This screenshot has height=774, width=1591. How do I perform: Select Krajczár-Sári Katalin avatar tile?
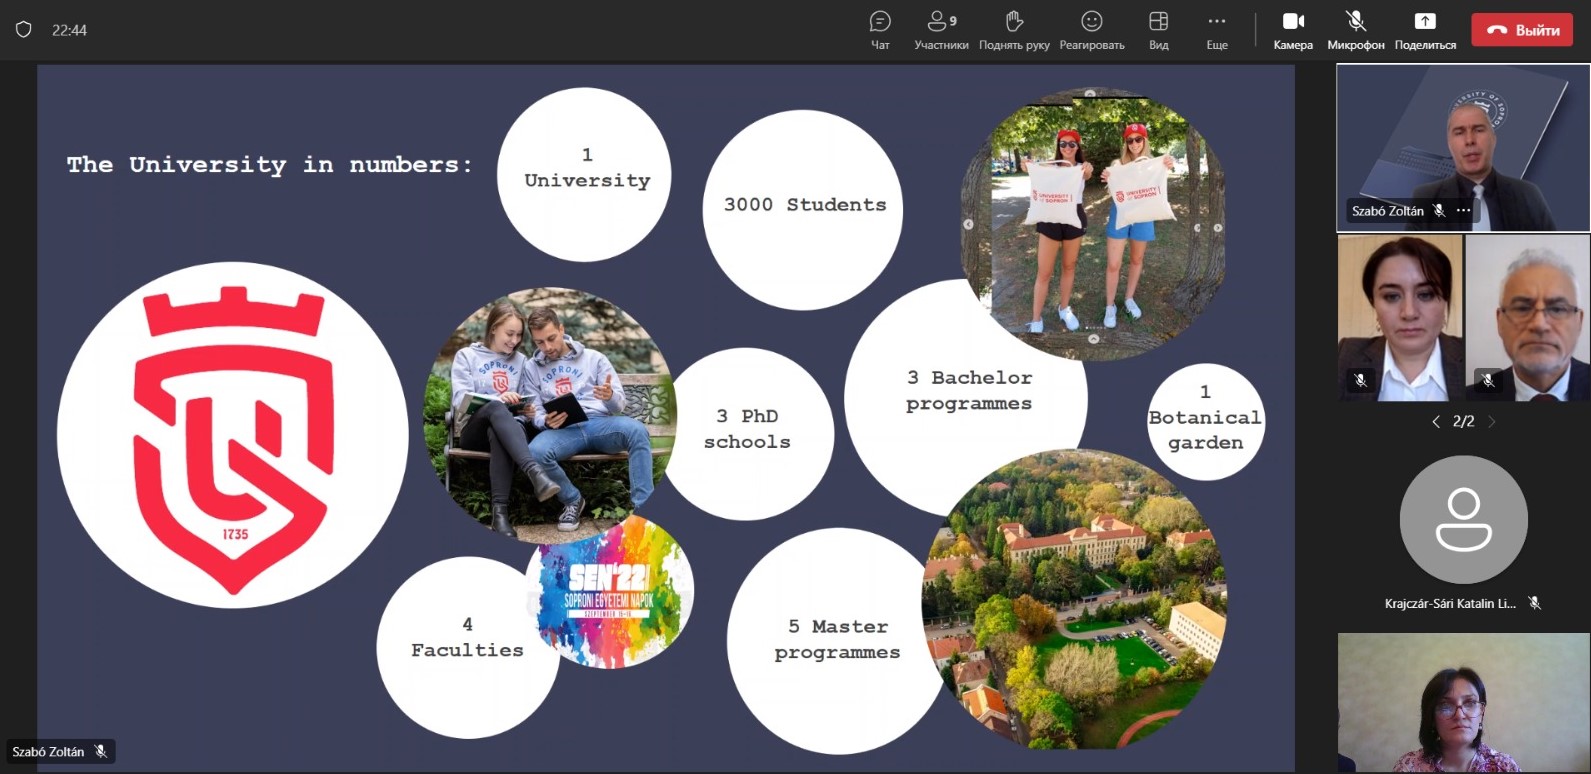coord(1463,520)
